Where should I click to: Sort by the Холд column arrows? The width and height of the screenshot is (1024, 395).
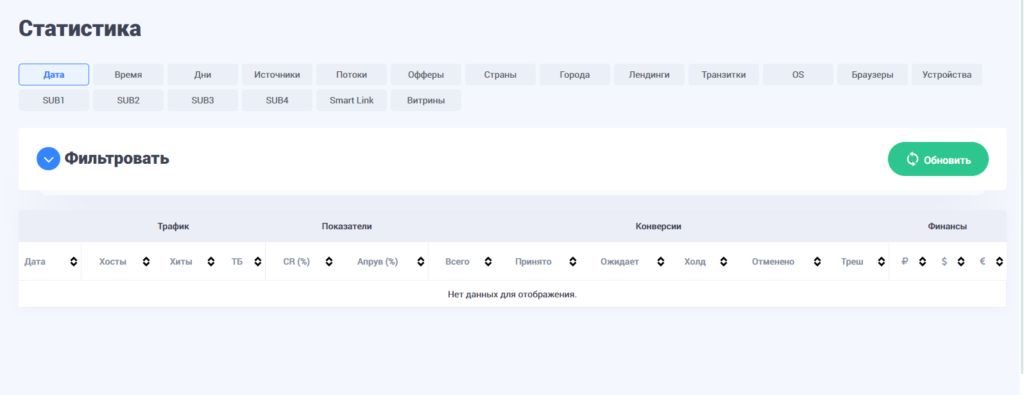click(724, 262)
